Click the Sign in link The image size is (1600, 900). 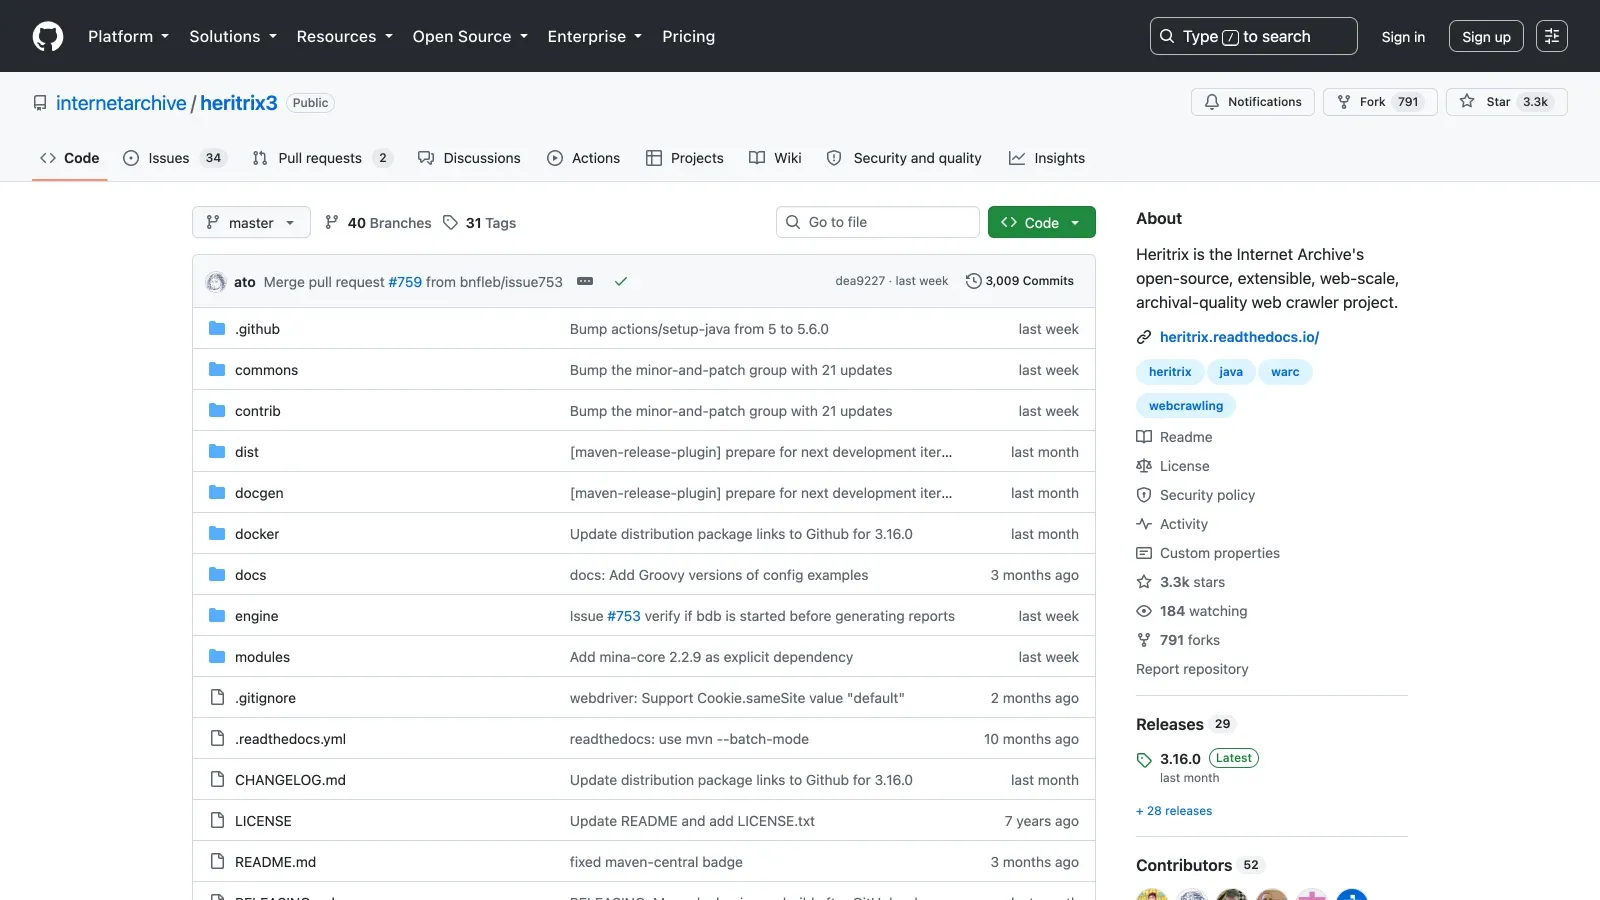click(x=1403, y=37)
